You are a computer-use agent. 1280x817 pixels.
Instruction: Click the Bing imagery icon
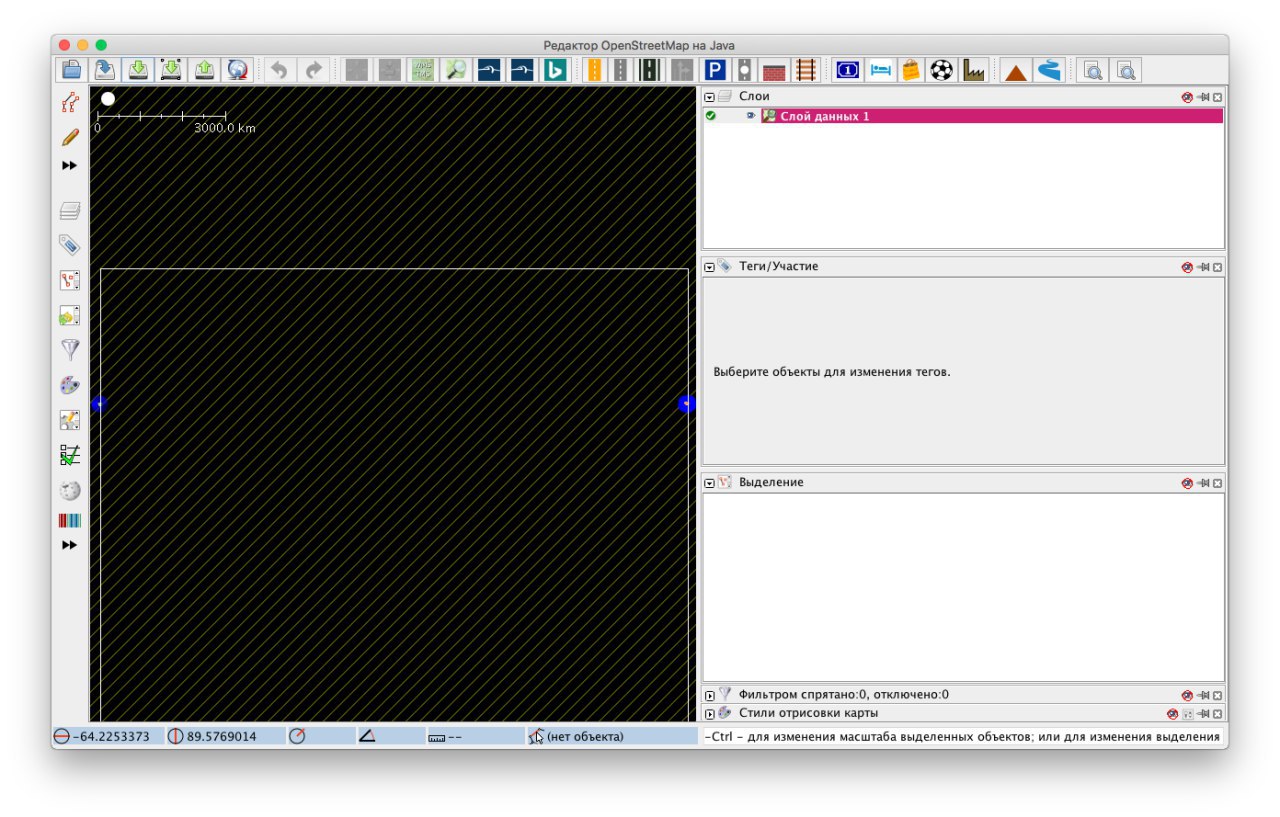[554, 70]
